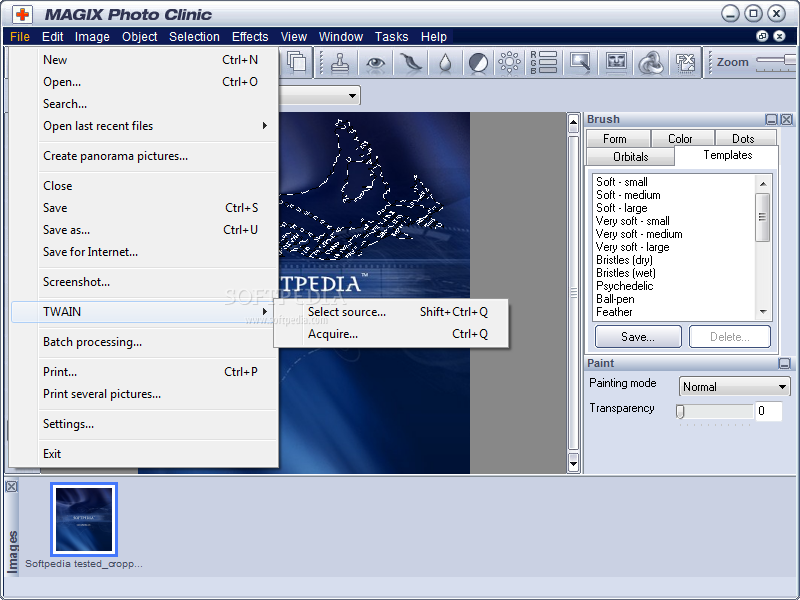Click the Delete... brush template button
This screenshot has width=800, height=600.
pyautogui.click(x=730, y=337)
